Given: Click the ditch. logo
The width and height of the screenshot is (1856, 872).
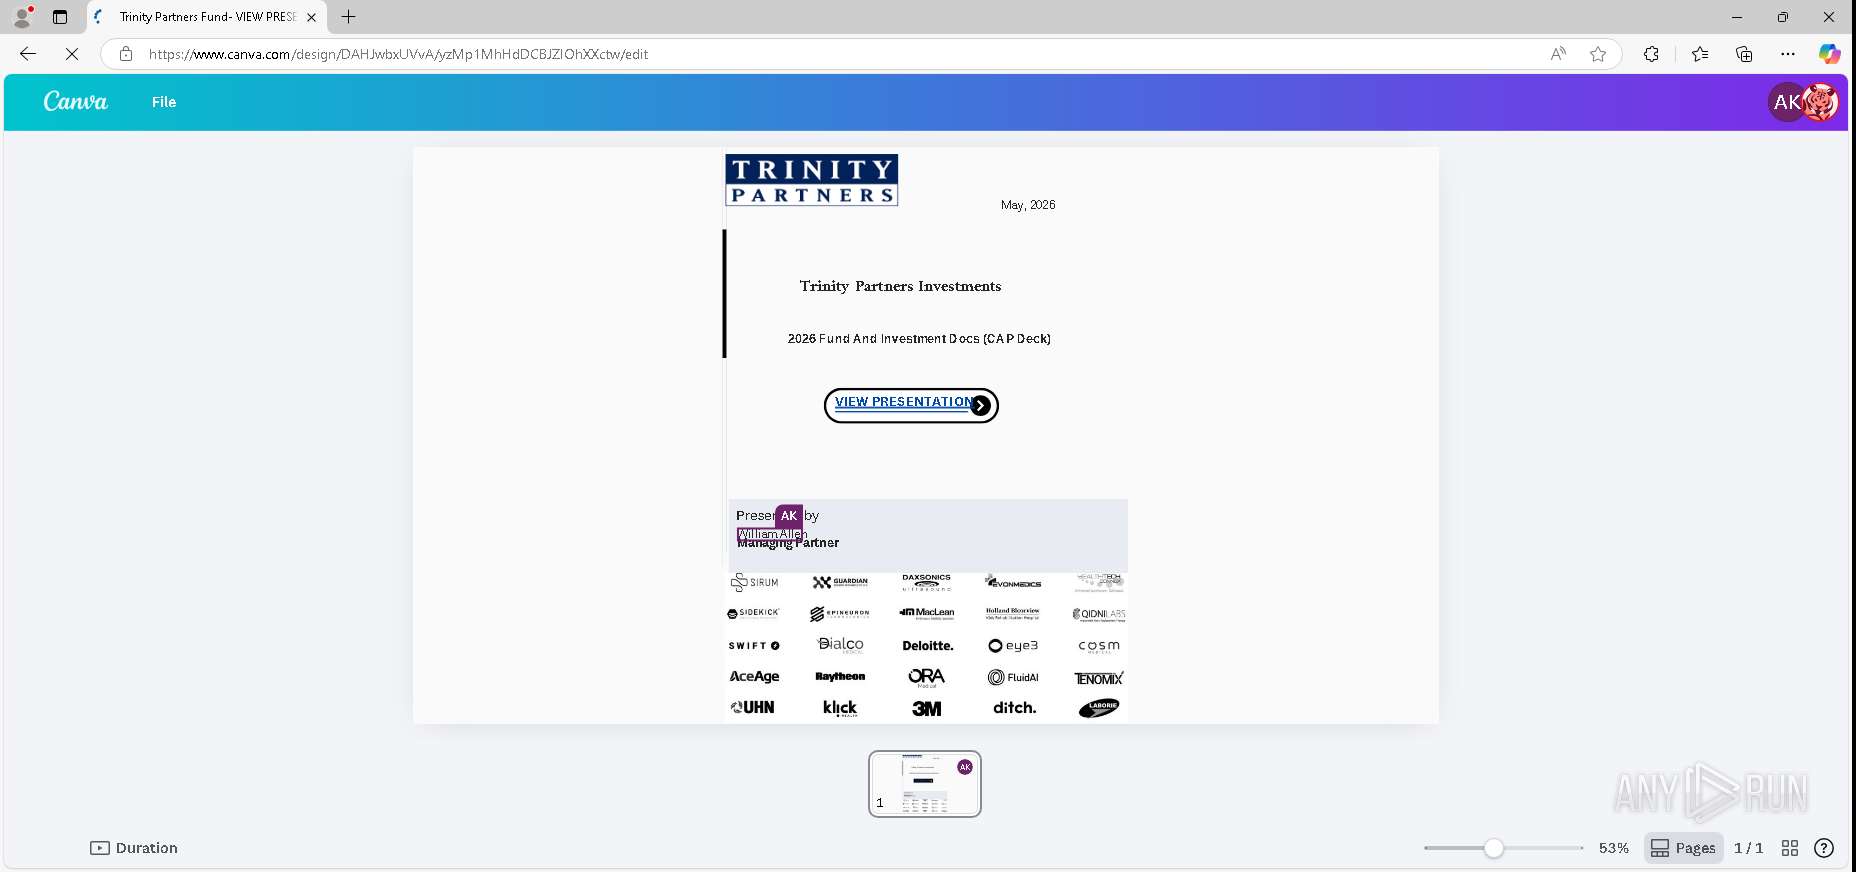Looking at the screenshot, I should click(x=1014, y=708).
